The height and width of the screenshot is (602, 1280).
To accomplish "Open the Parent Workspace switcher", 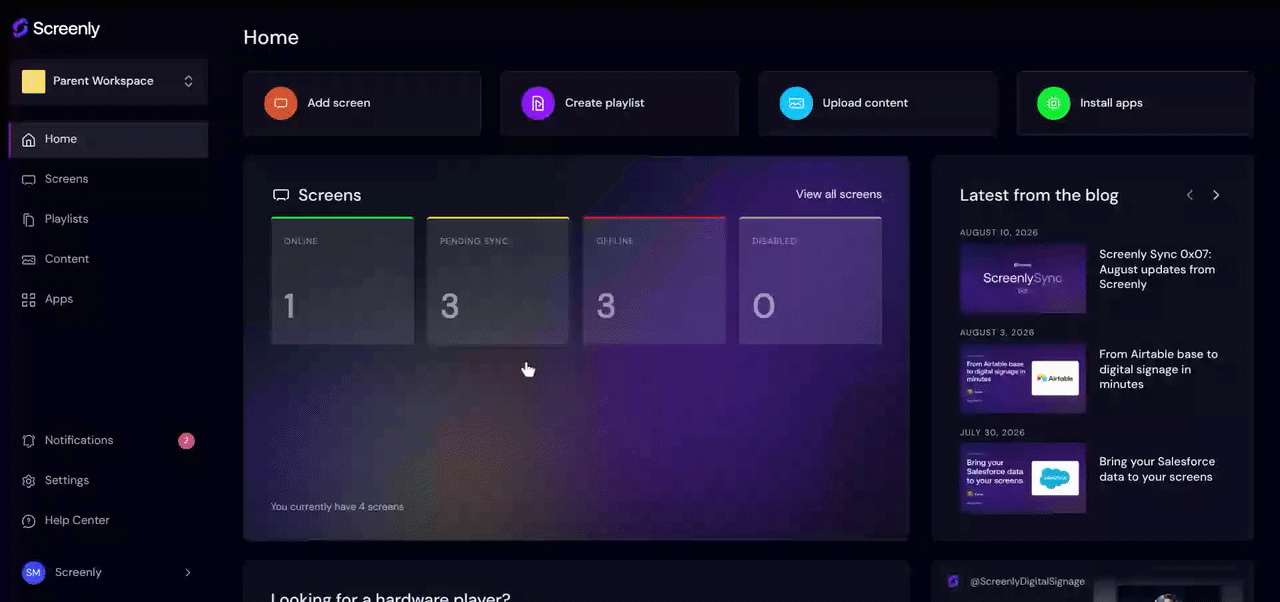I will [109, 81].
